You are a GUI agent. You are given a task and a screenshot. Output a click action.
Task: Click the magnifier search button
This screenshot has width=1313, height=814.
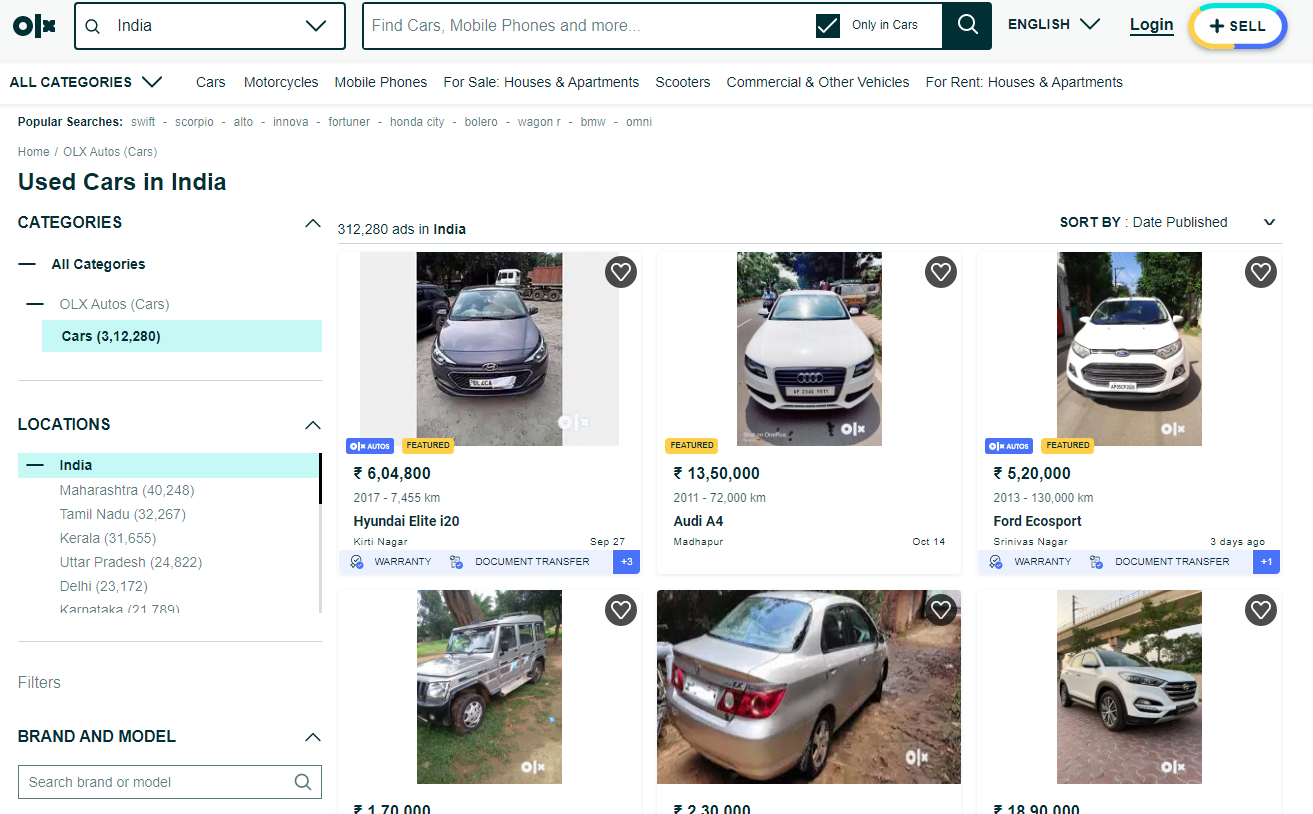[x=967, y=26]
